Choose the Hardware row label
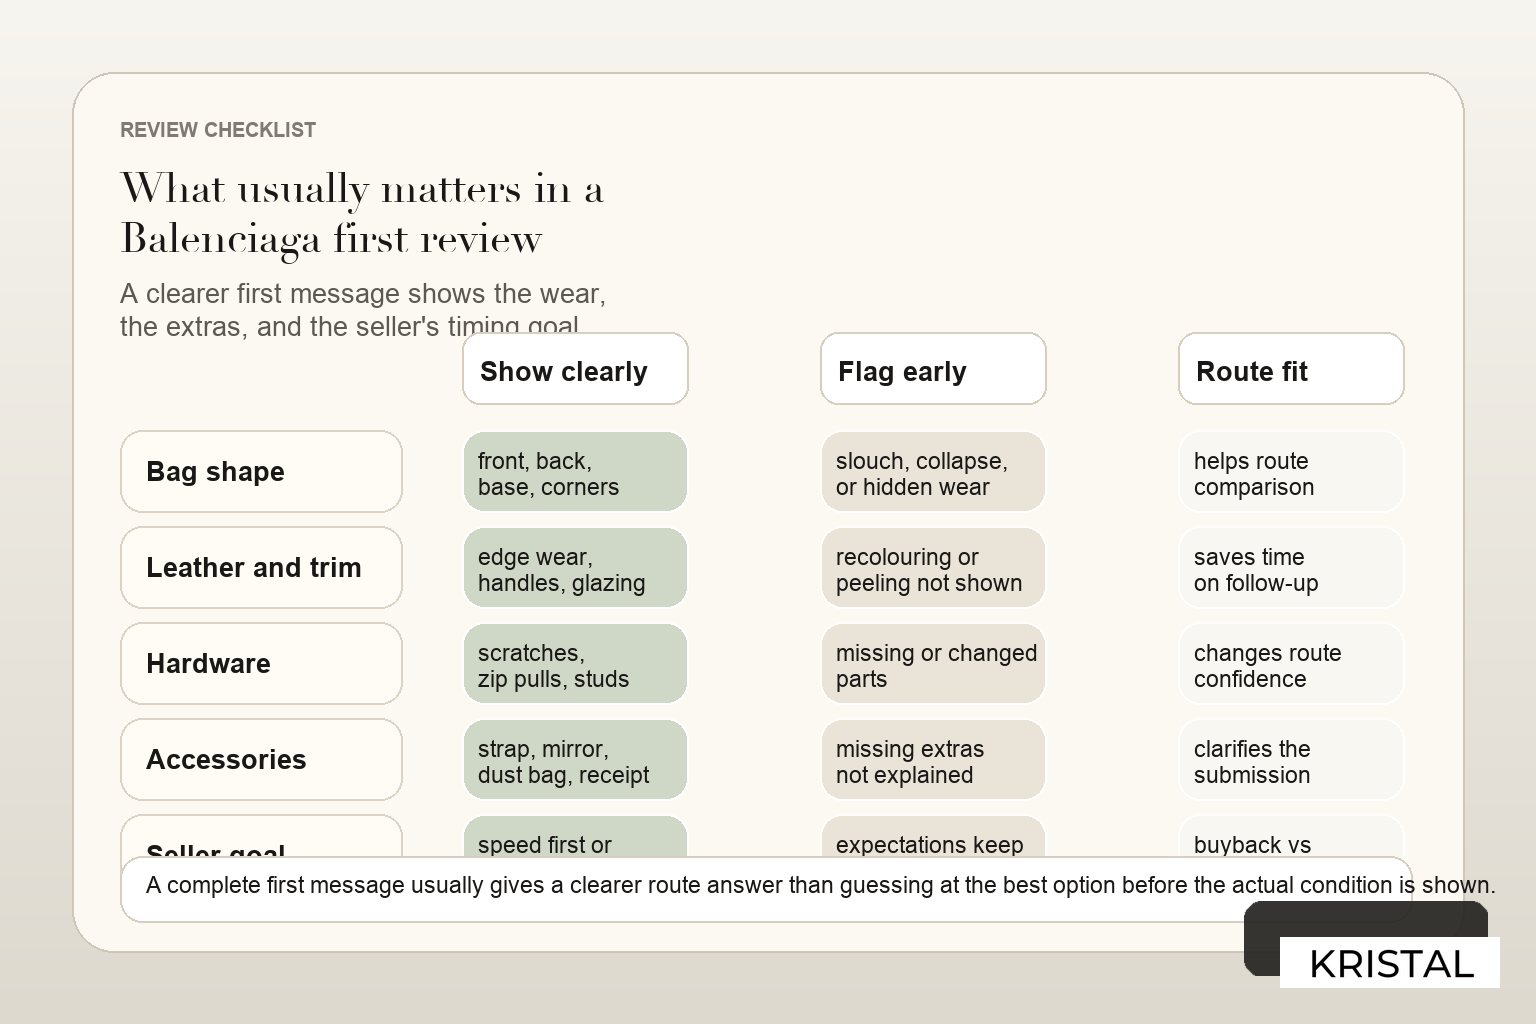This screenshot has height=1024, width=1536. pos(261,664)
